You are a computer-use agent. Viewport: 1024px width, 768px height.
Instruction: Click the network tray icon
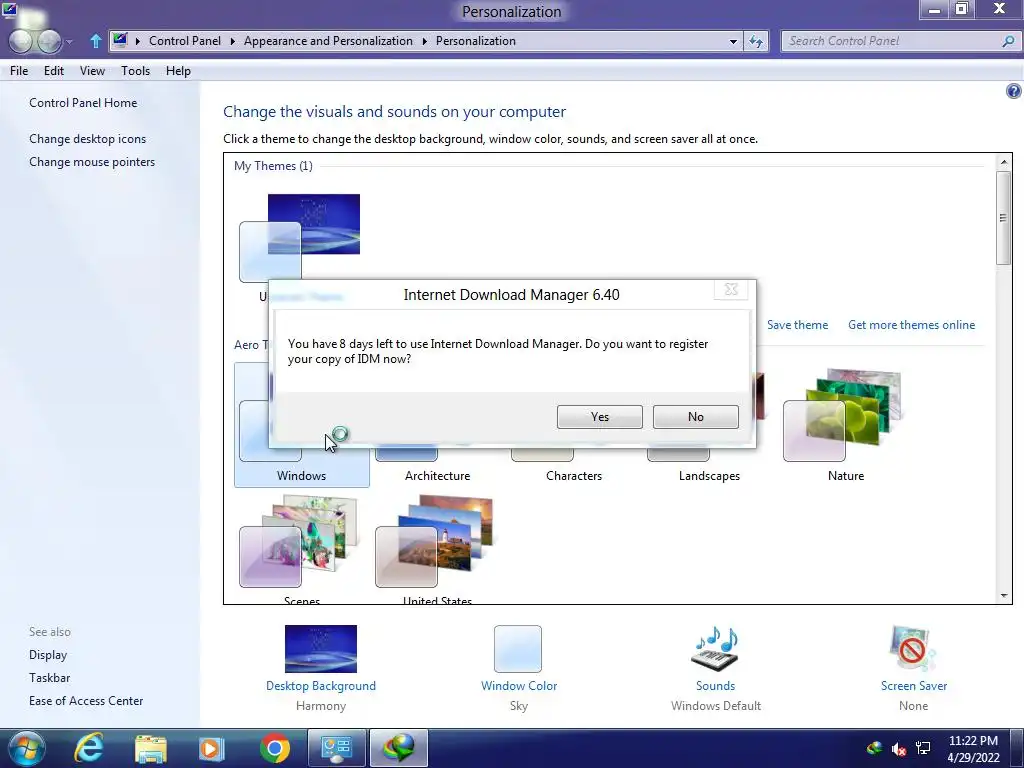tap(923, 748)
